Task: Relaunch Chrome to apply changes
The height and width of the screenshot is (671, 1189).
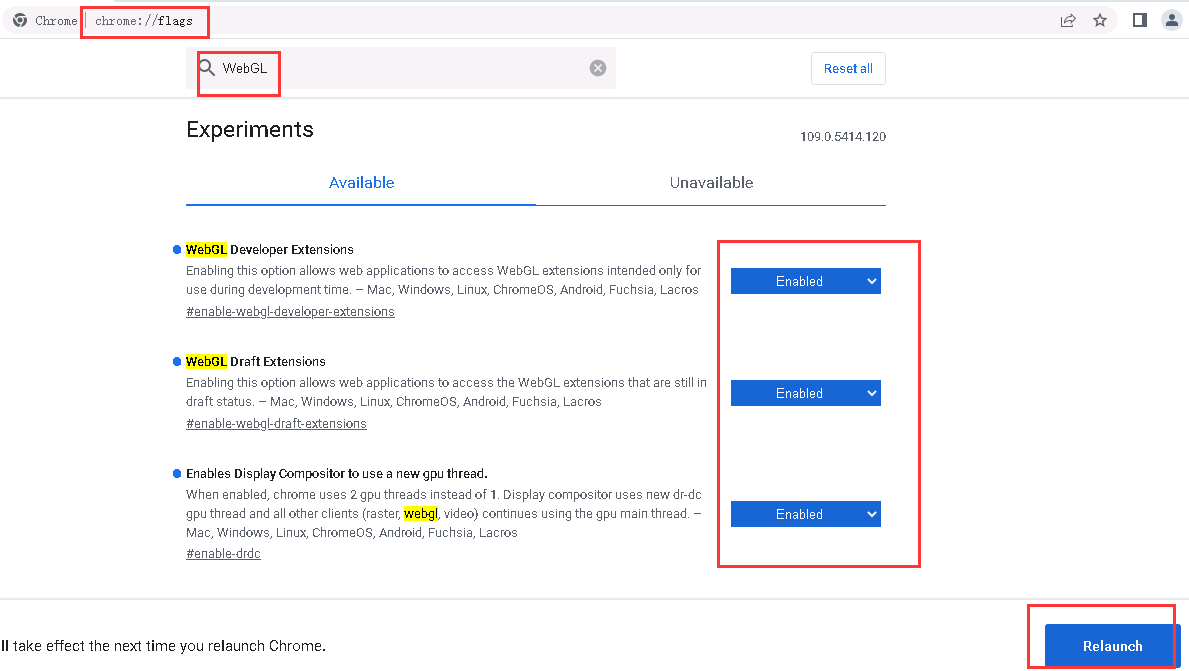Action: click(x=1112, y=646)
